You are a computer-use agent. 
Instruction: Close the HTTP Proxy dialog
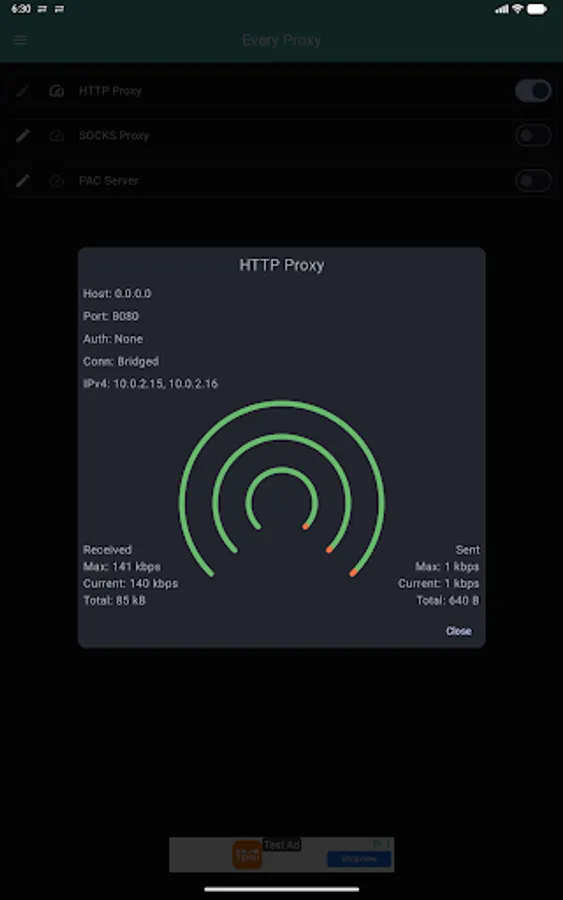tap(459, 631)
